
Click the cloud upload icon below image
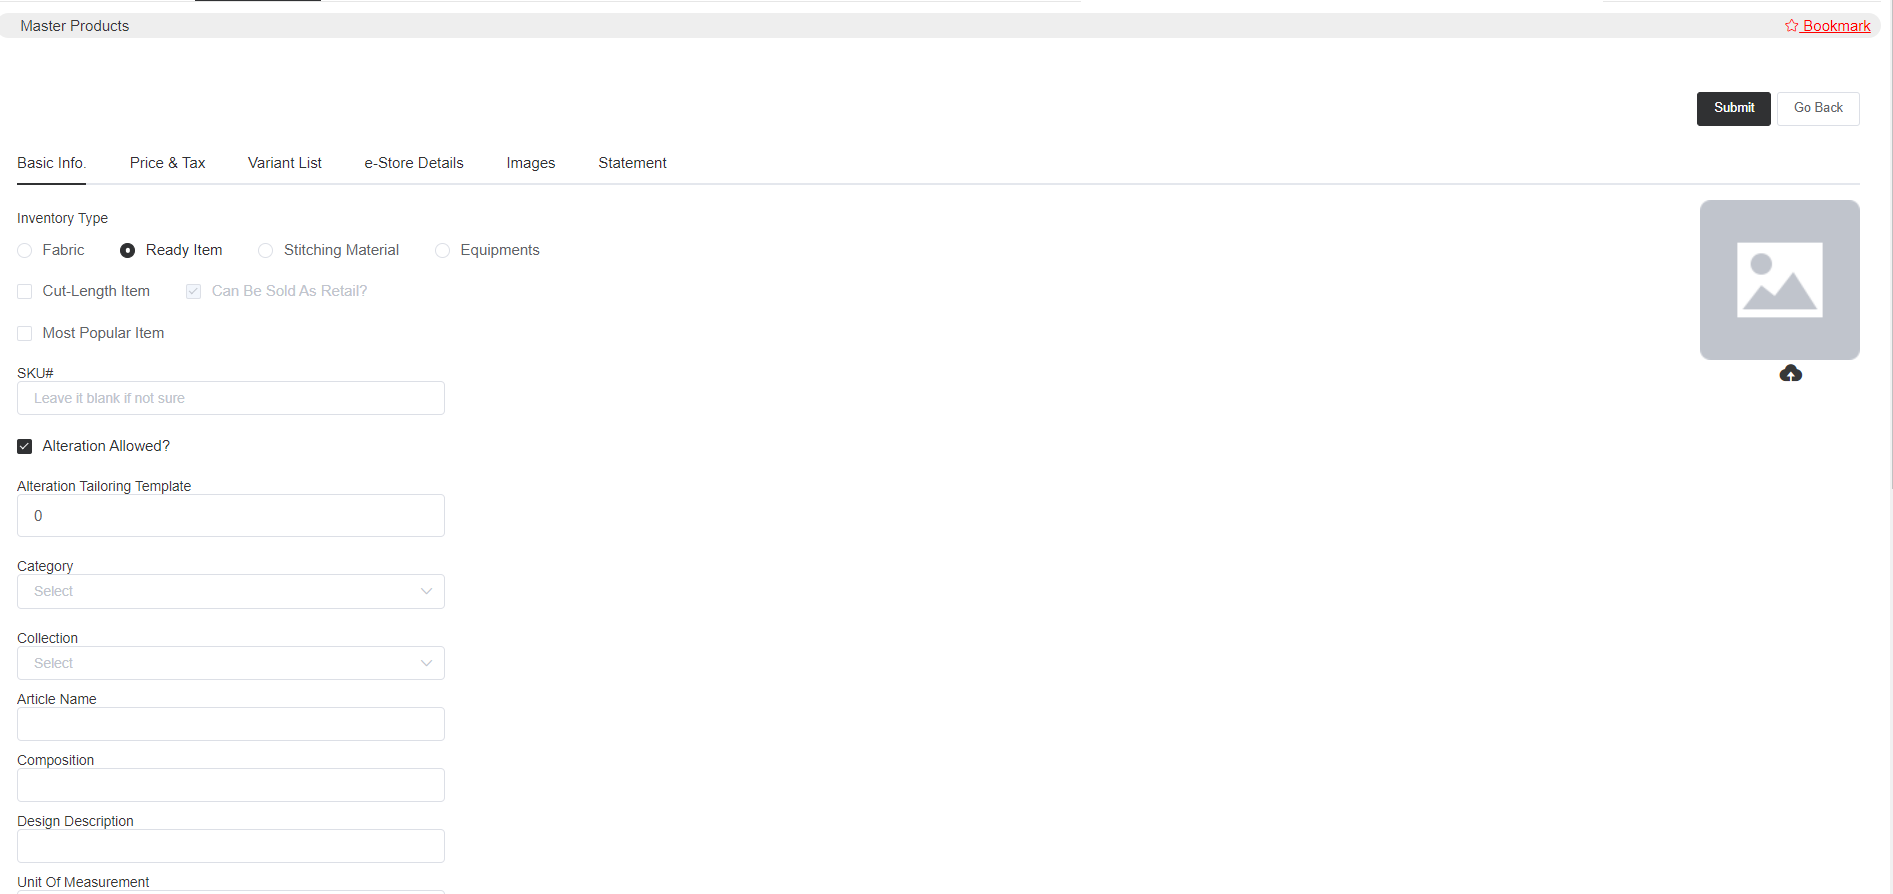(1790, 374)
